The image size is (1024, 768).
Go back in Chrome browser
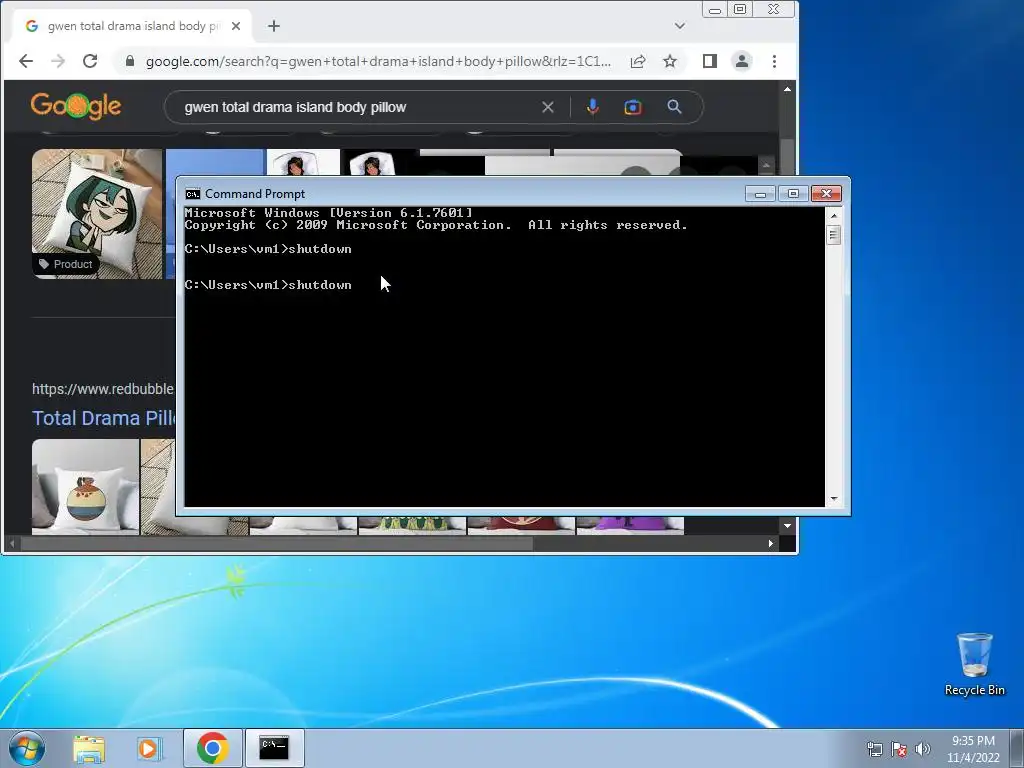(25, 61)
